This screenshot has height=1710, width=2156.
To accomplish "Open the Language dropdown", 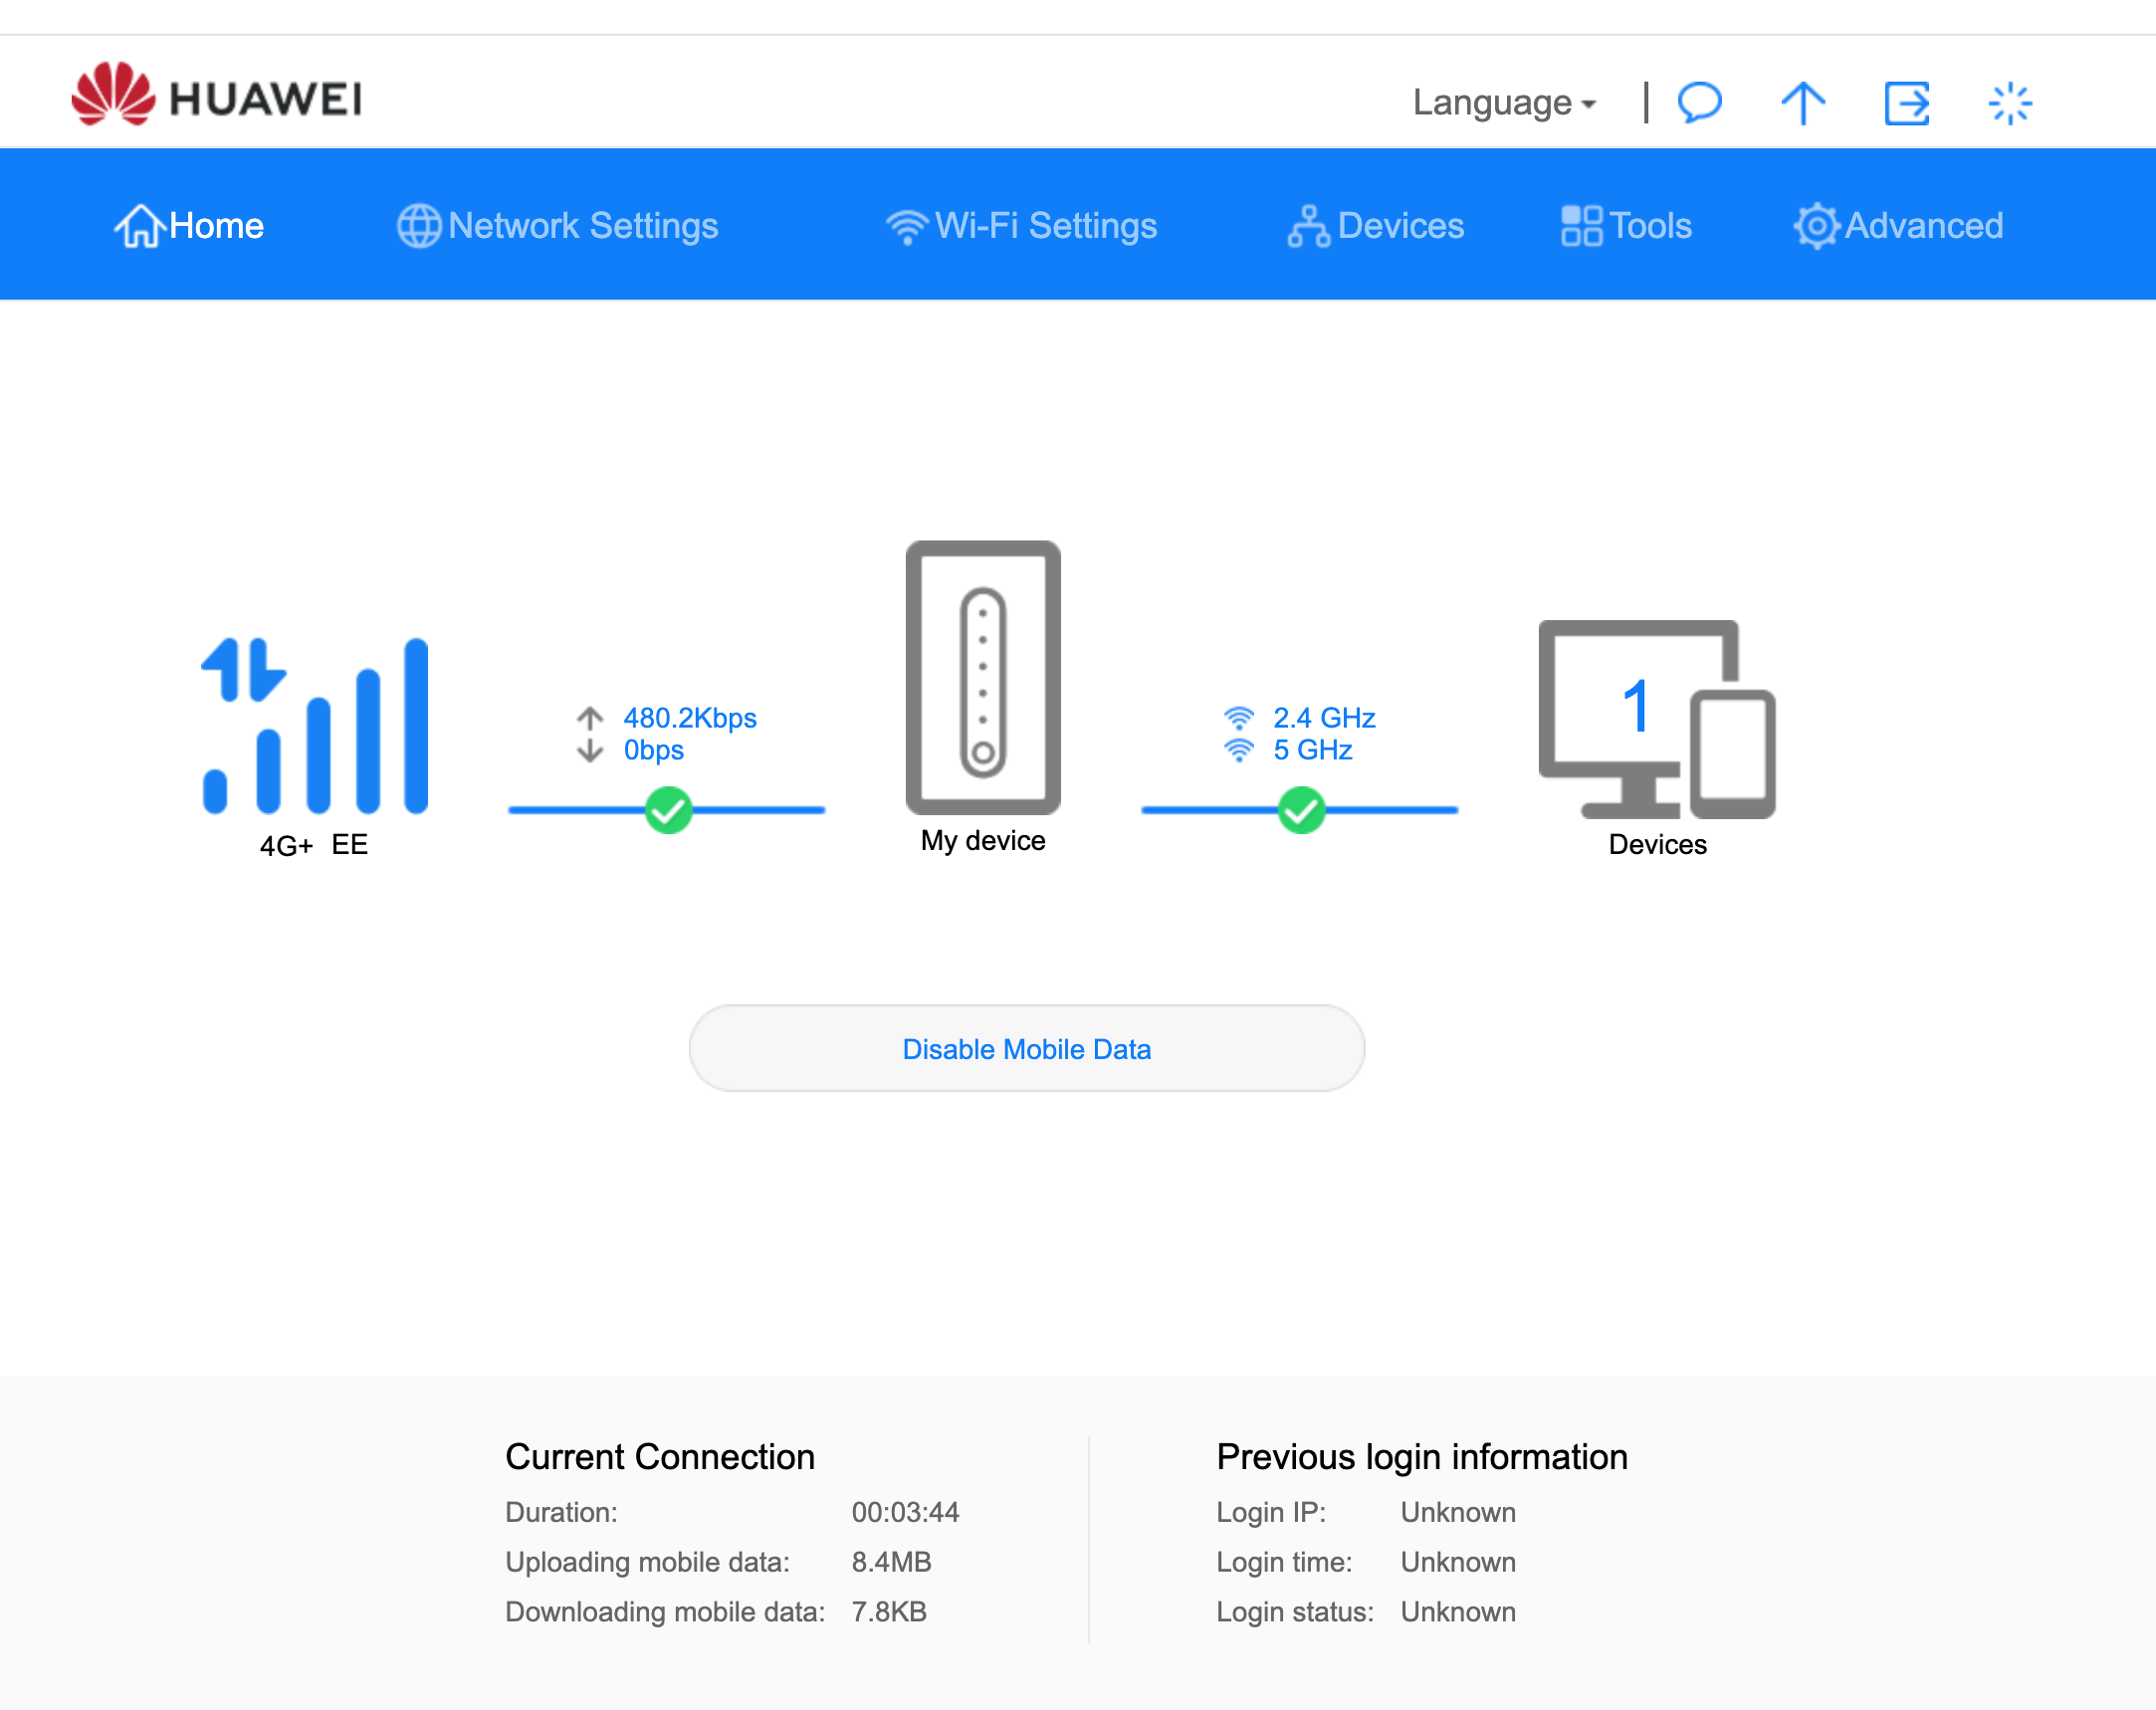I will [x=1503, y=103].
